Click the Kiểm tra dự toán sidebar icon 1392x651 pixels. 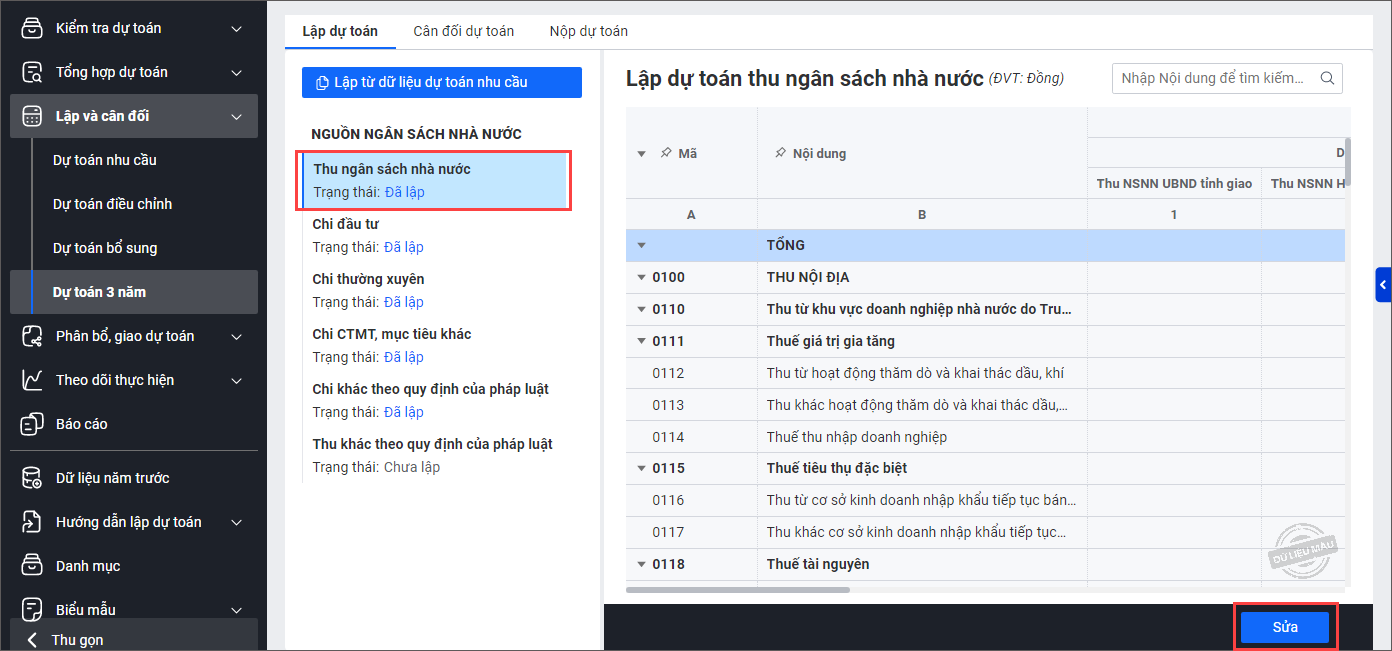pos(32,28)
